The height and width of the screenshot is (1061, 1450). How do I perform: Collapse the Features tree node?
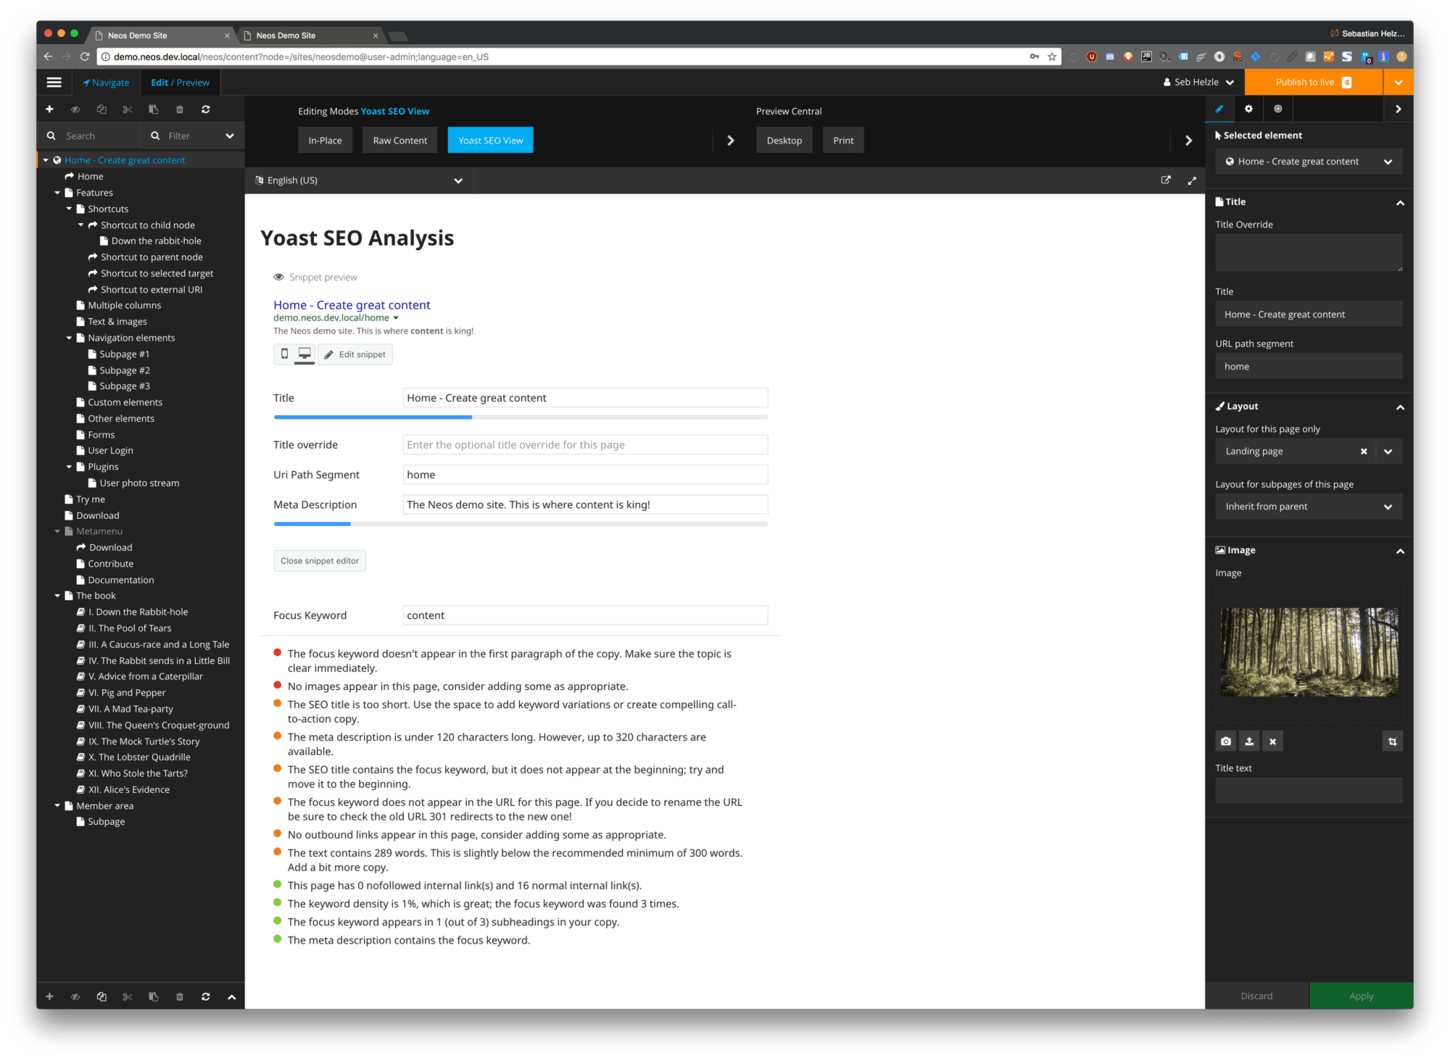click(x=57, y=193)
